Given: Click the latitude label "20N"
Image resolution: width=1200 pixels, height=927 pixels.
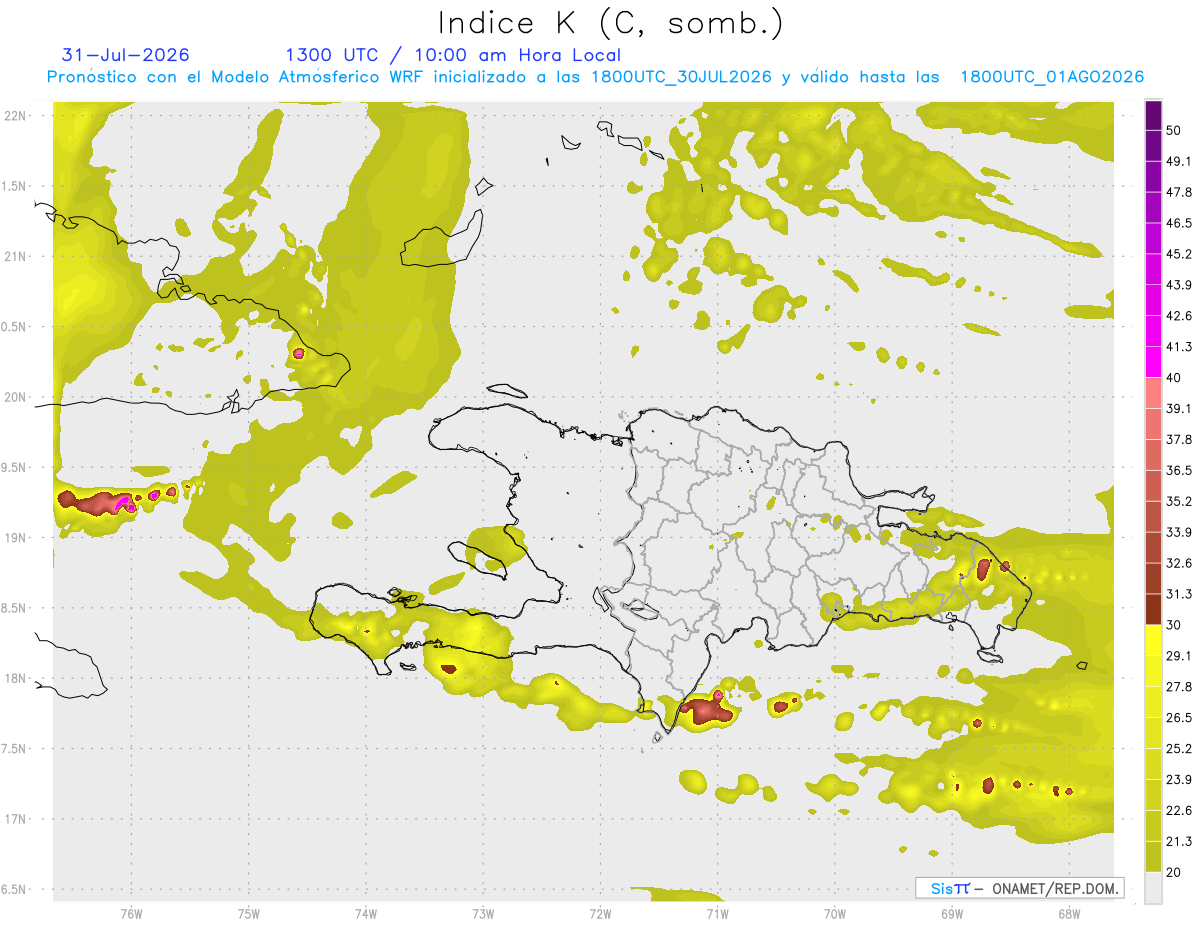Looking at the screenshot, I should [x=15, y=397].
